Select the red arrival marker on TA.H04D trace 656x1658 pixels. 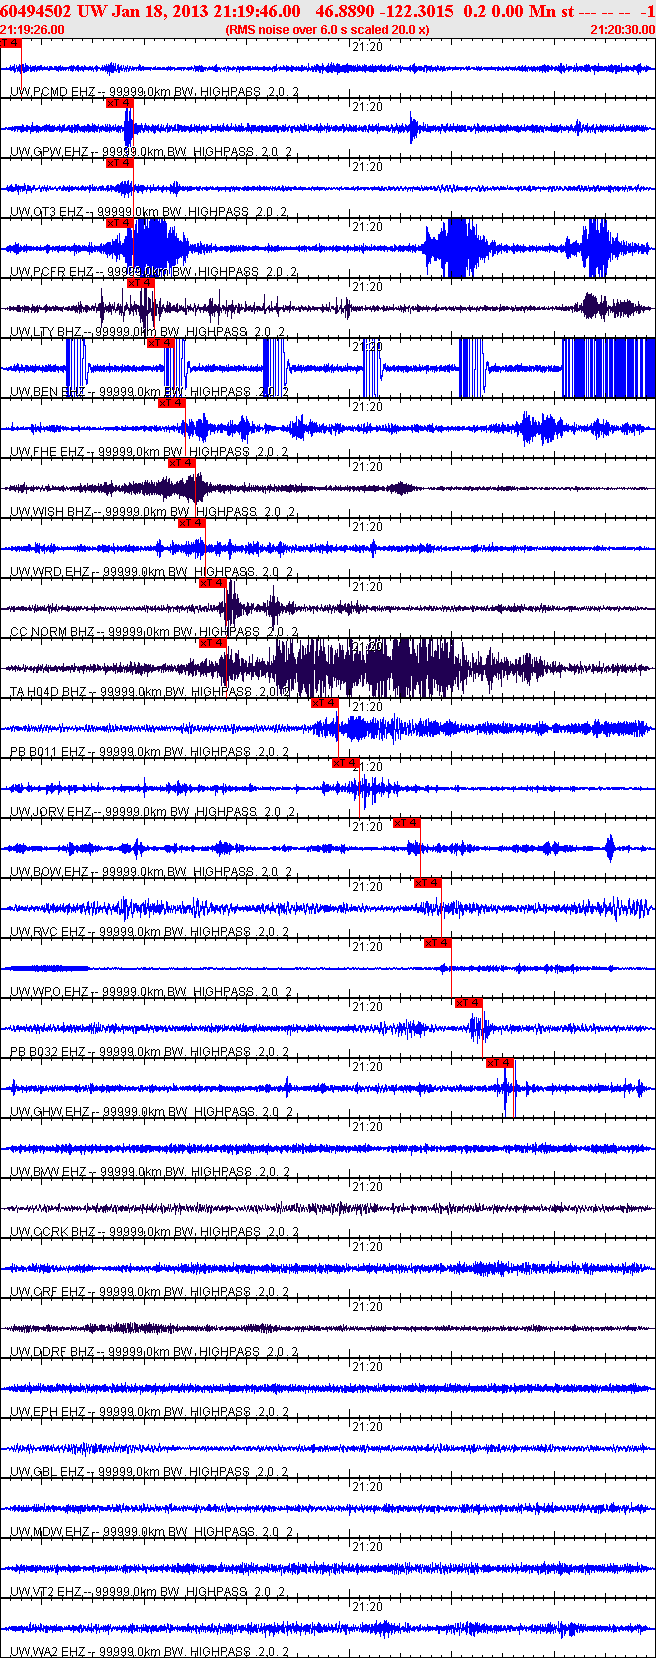(x=213, y=643)
